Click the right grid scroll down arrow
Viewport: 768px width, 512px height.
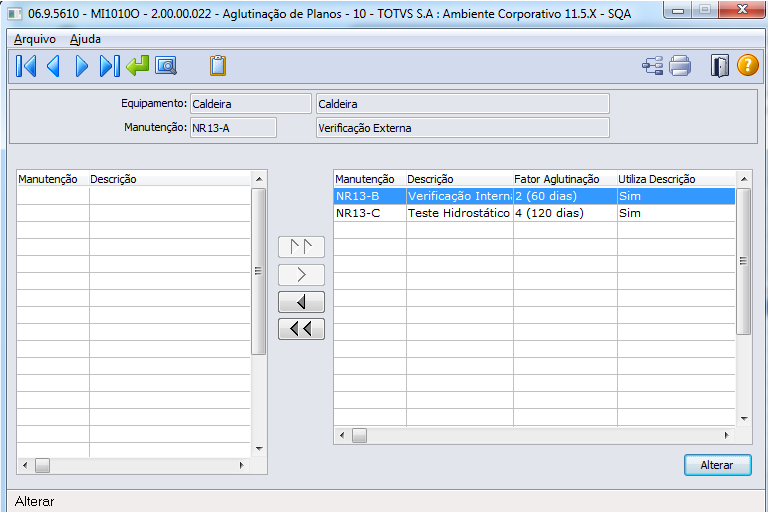click(744, 419)
